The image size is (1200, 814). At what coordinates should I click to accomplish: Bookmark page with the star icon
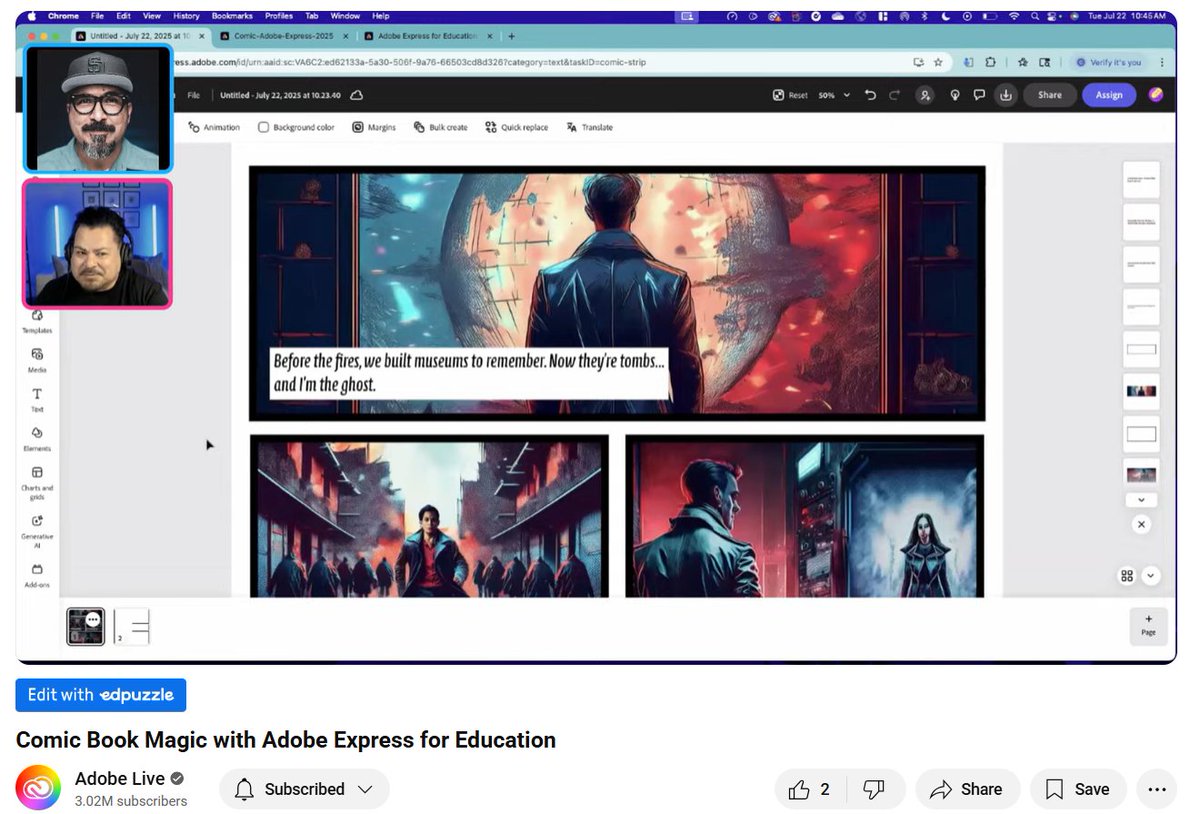[938, 62]
